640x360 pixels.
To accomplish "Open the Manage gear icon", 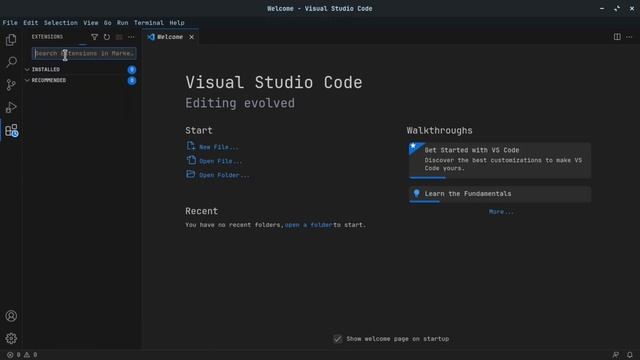I will (11, 338).
